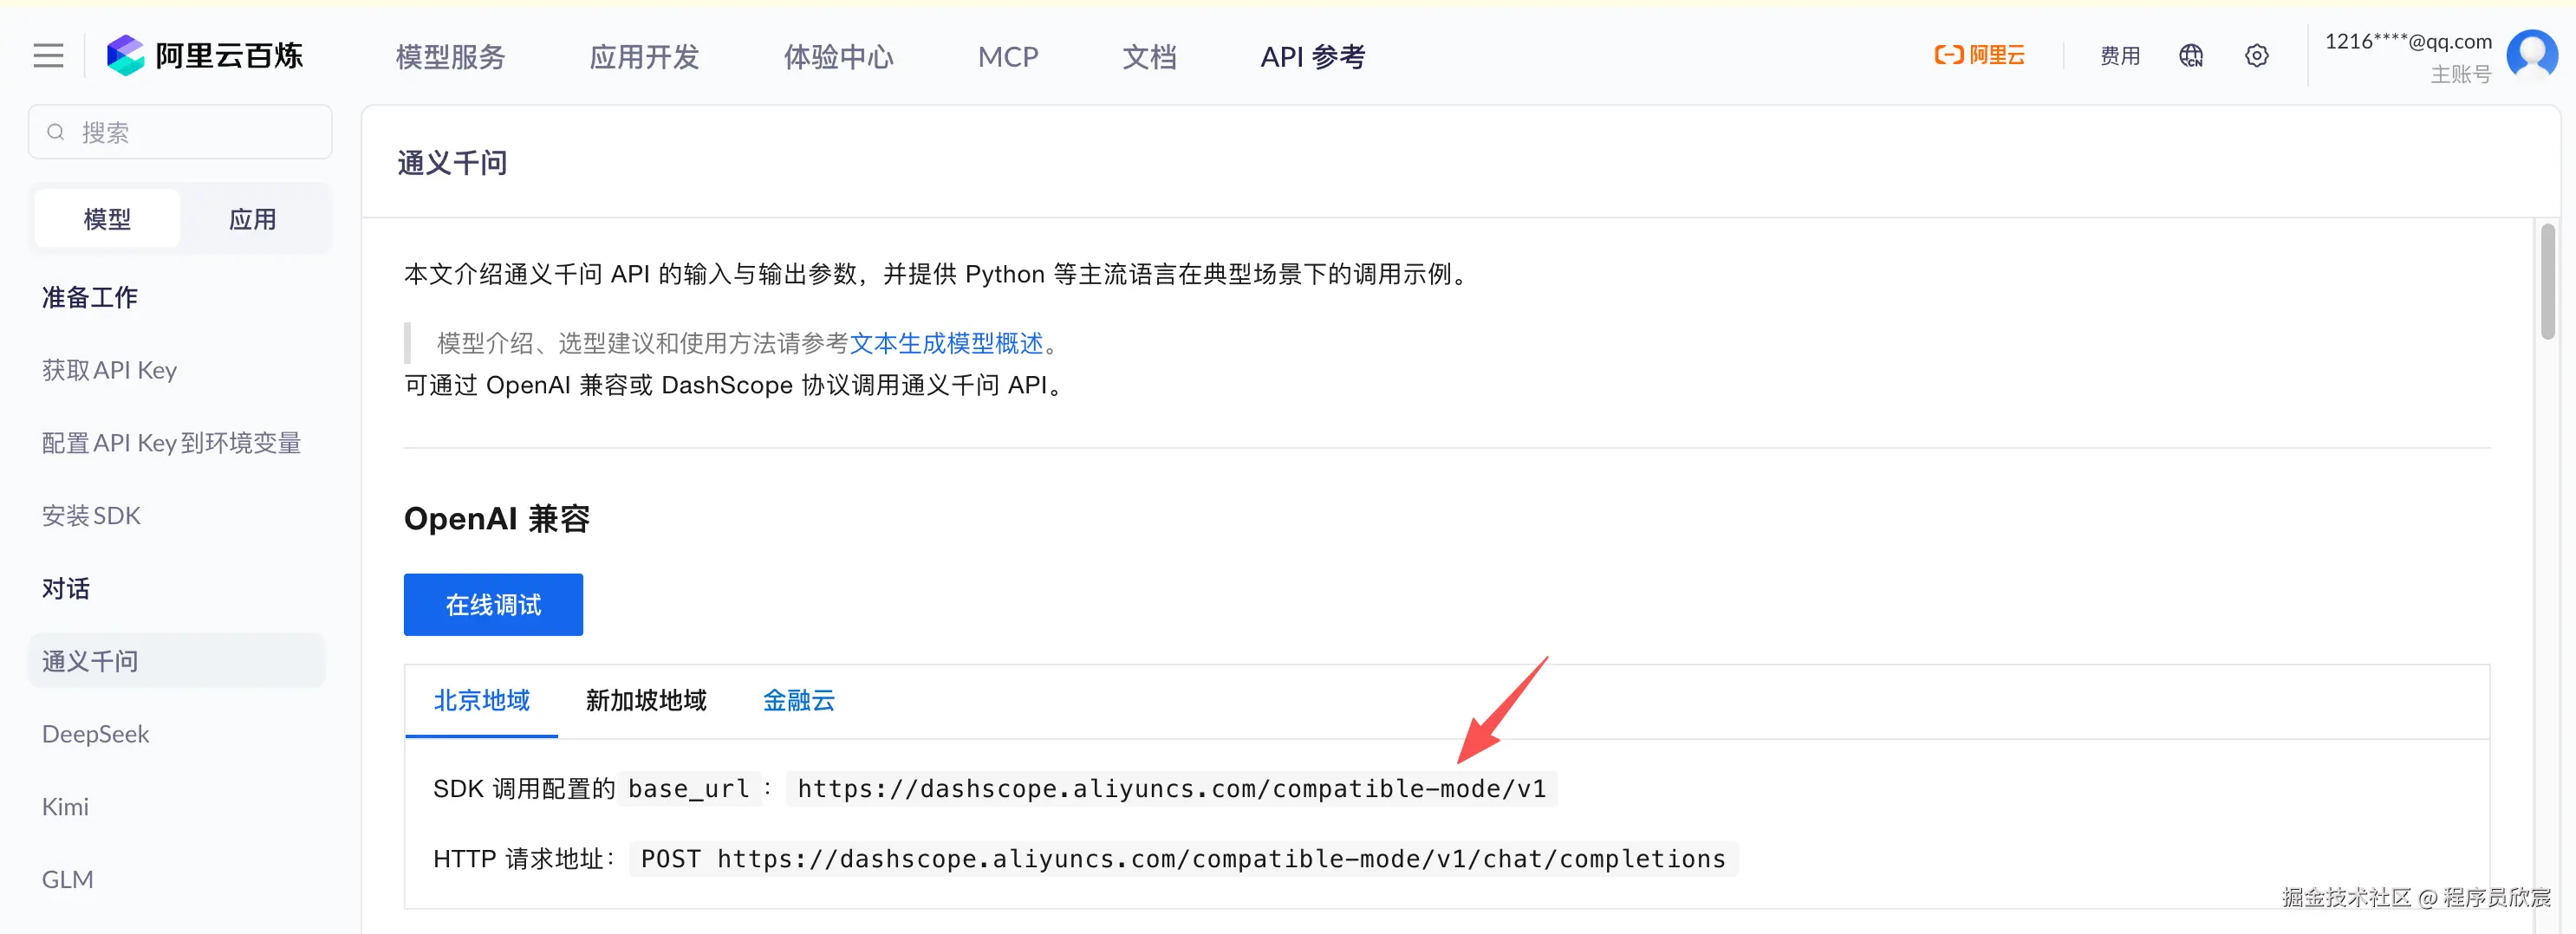Image resolution: width=2576 pixels, height=934 pixels.
Task: Follow the 文本生成模型概述 link
Action: (946, 343)
